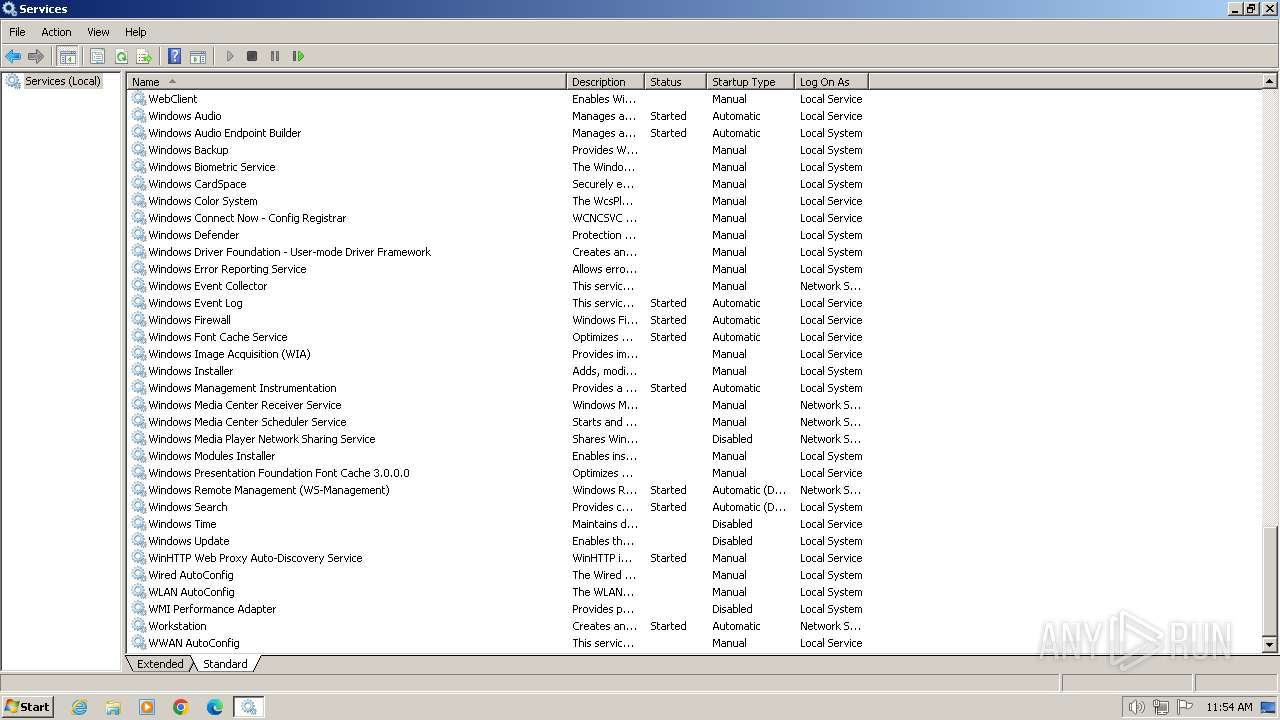Toggle the Show/Hide Action Pane icon
Screen dimensions: 1280x720
[198, 56]
